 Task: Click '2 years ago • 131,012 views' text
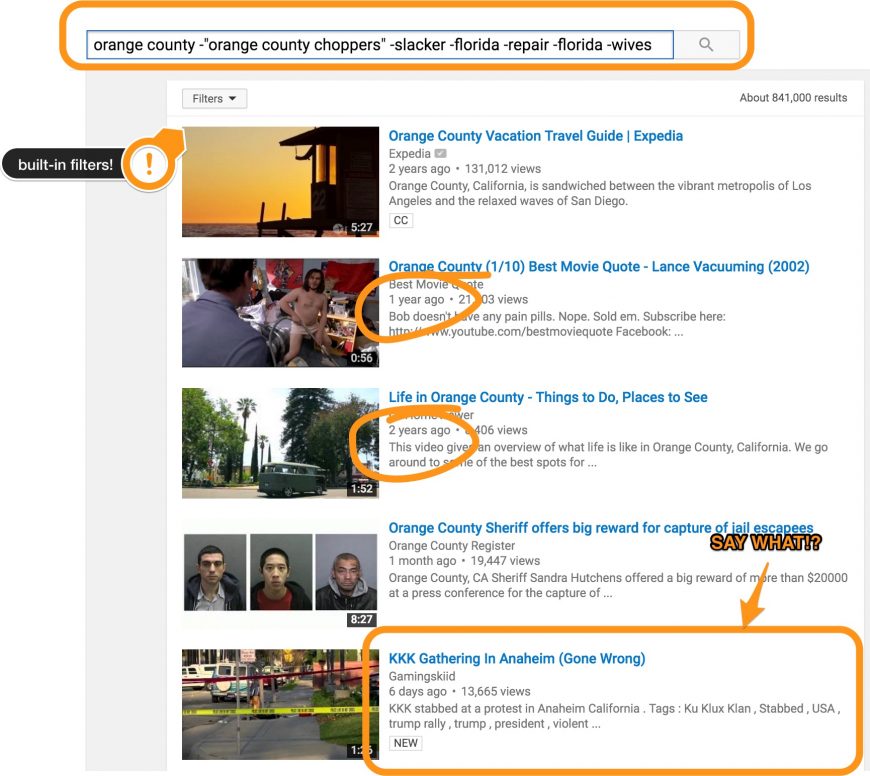464,169
